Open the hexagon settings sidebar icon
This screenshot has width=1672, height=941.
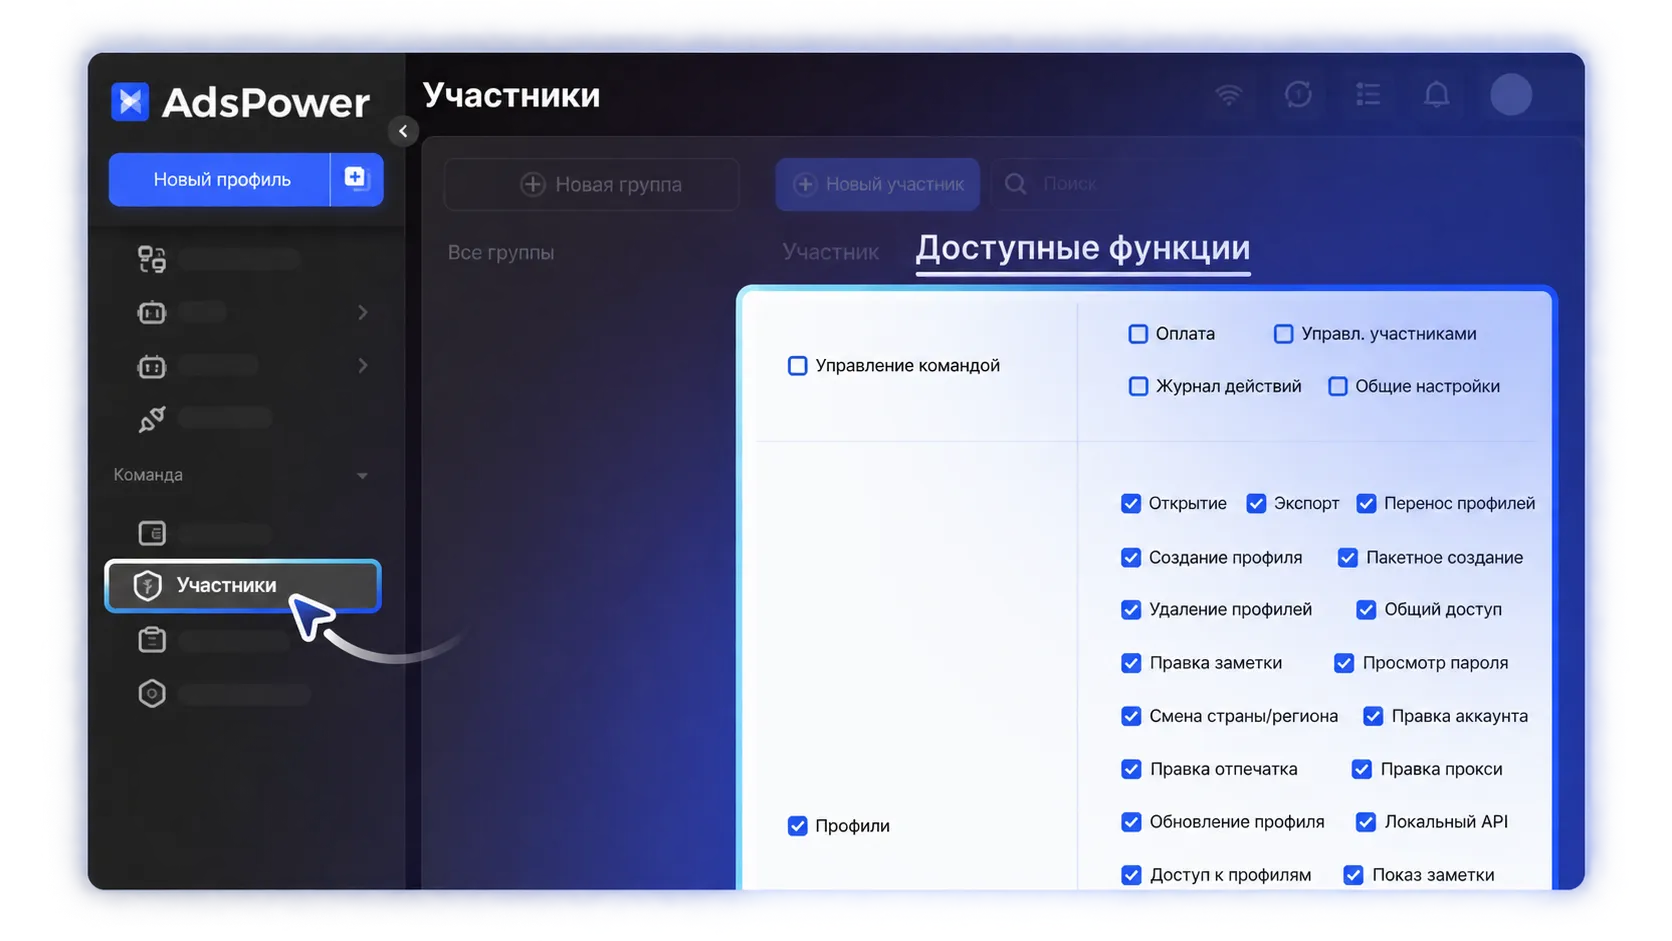click(152, 693)
